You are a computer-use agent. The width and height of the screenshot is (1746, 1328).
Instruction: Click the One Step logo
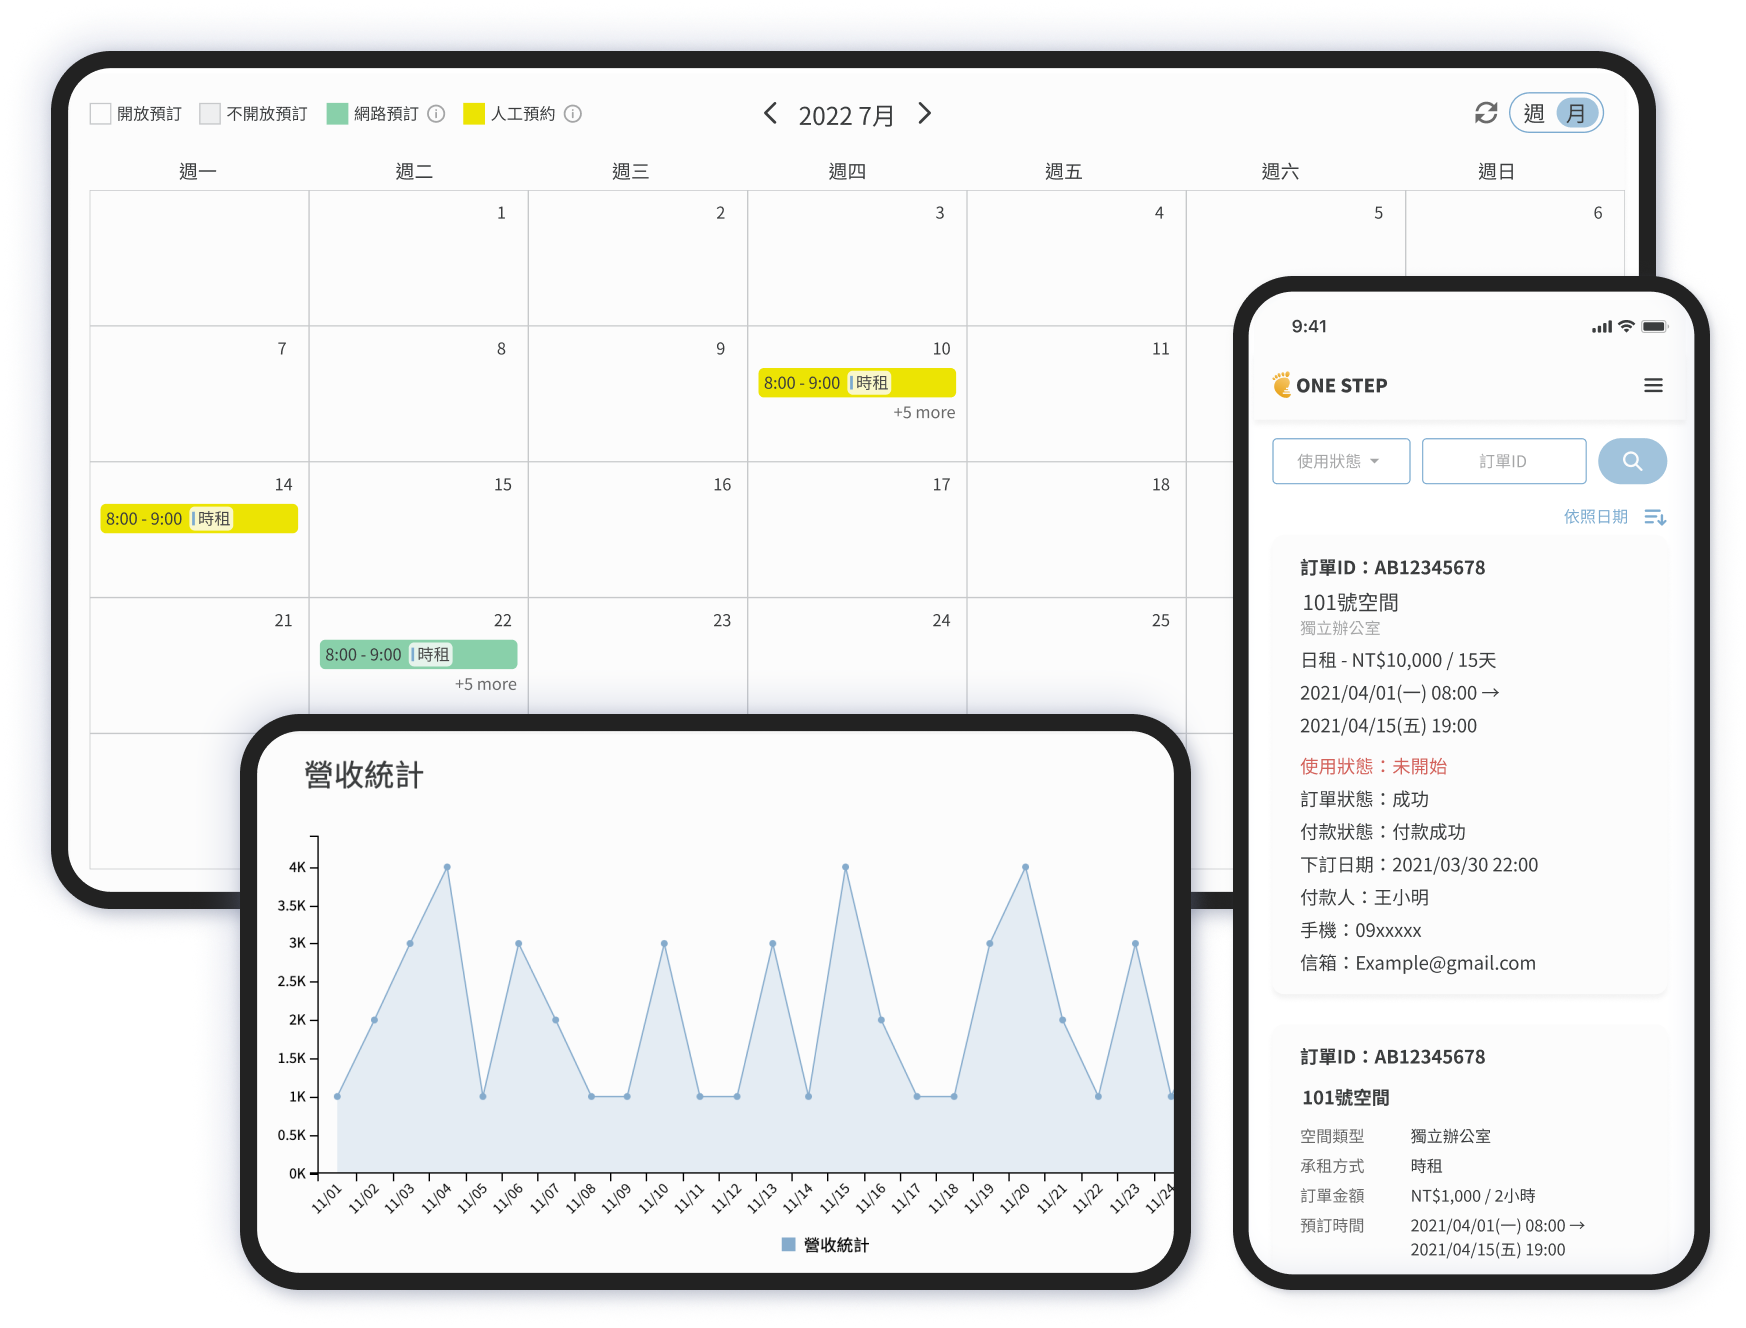coord(1329,385)
